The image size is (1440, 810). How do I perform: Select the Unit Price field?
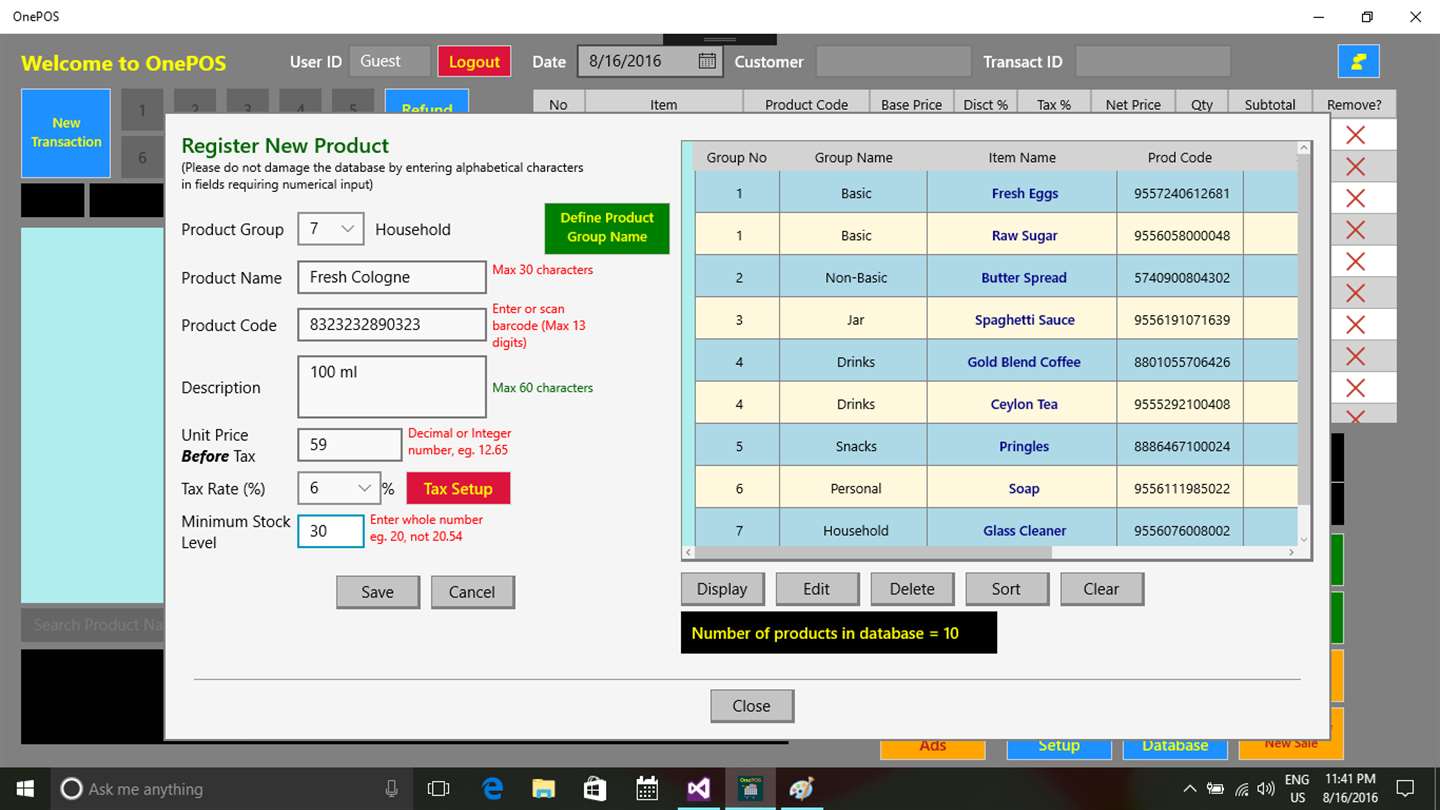click(350, 445)
